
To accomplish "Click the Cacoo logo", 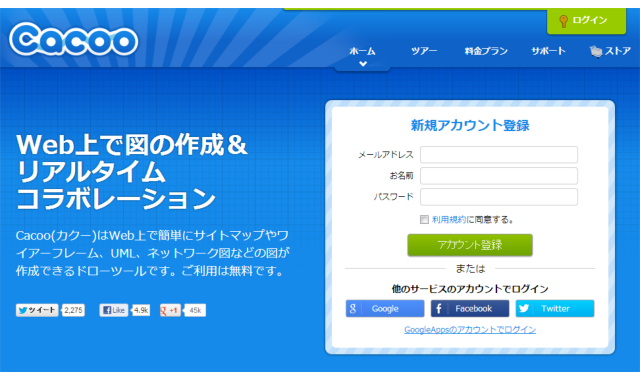I will pos(74,39).
